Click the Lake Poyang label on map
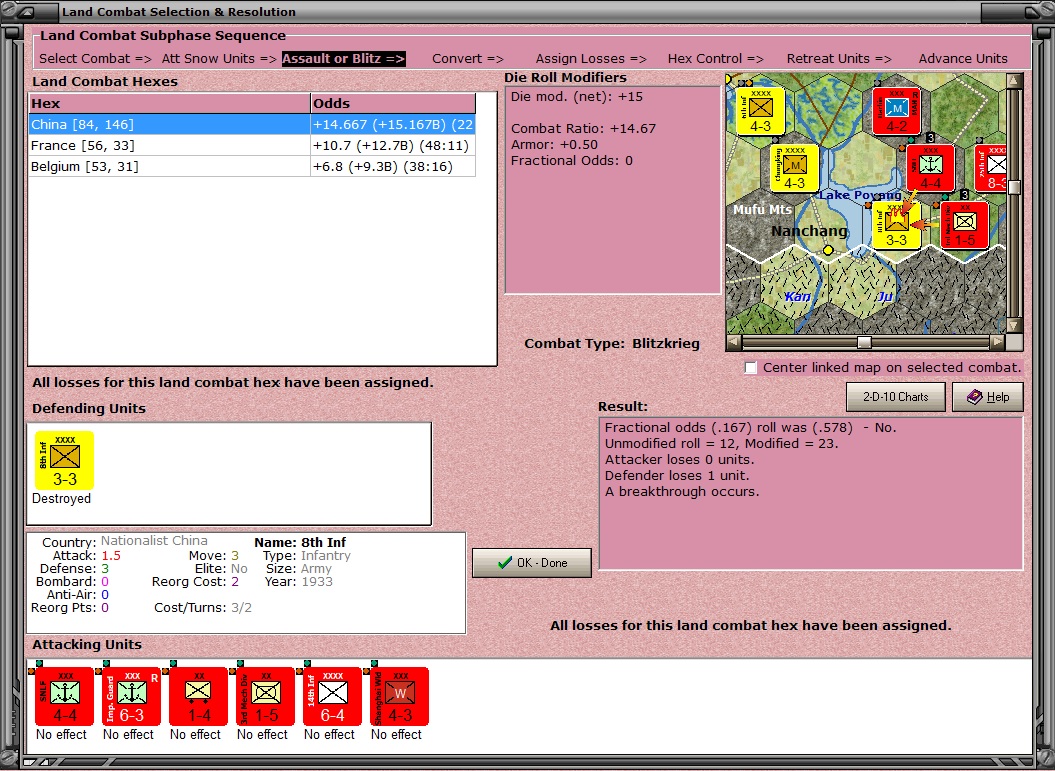 [859, 195]
